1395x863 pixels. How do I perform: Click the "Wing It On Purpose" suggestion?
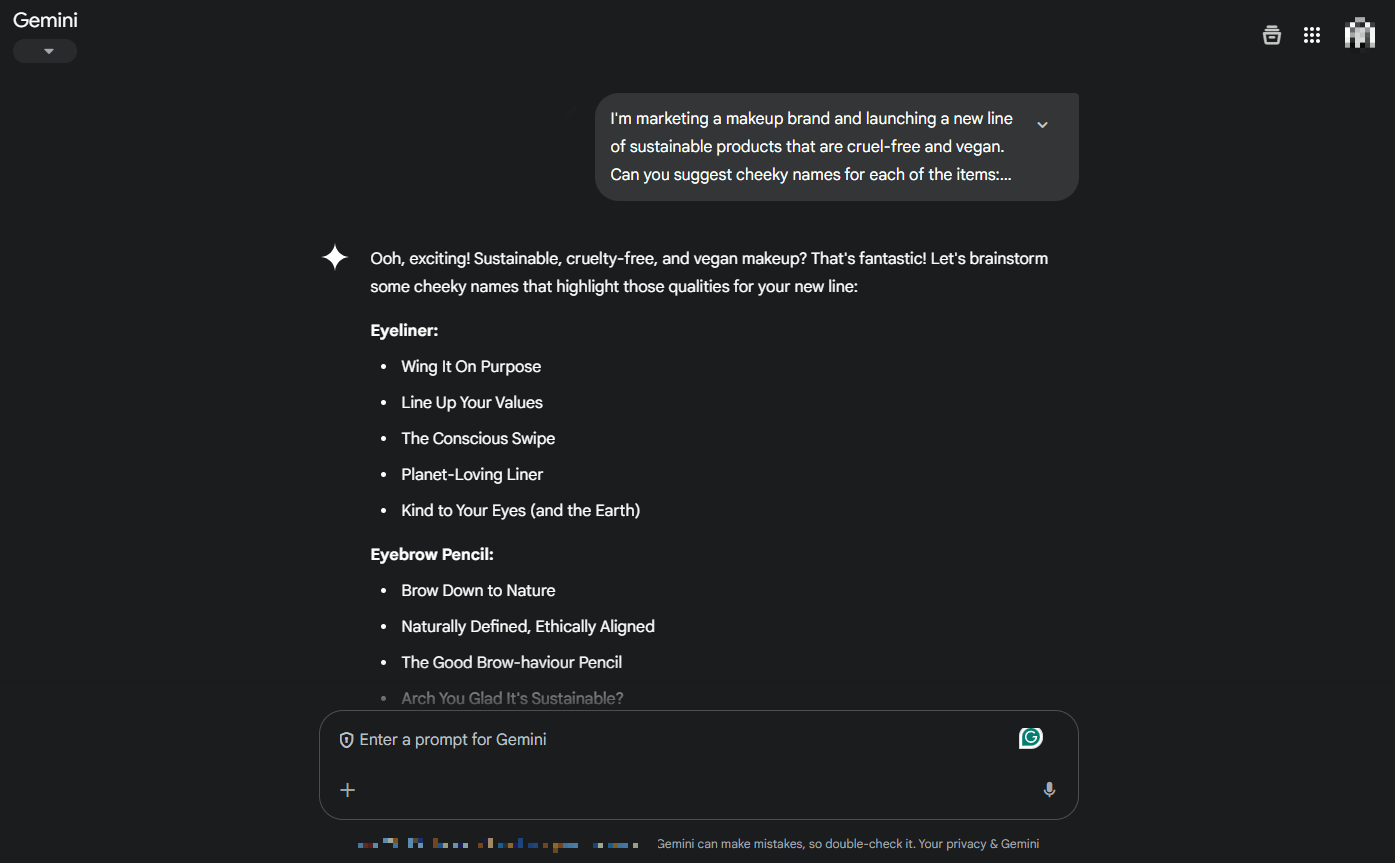coord(471,366)
